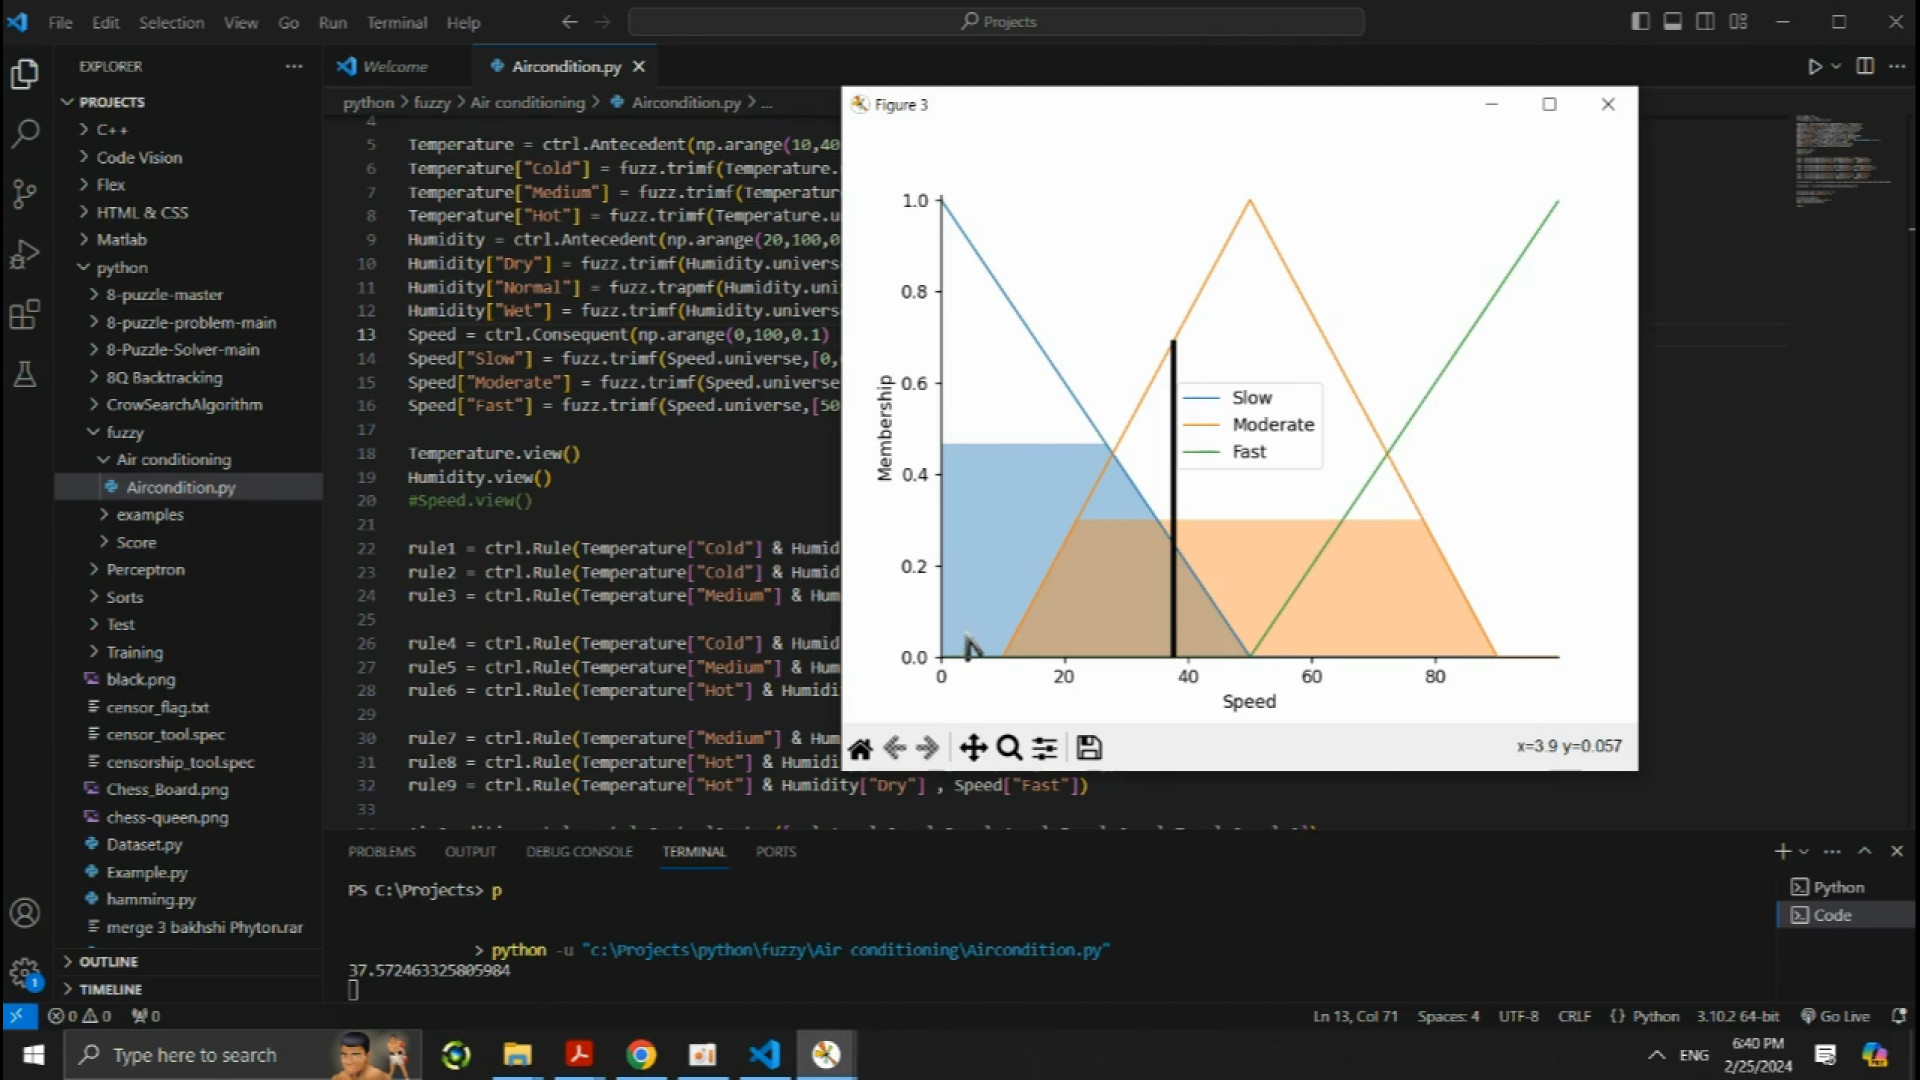Open the new terminal launch profile dropdown
The image size is (1920, 1080).
(1804, 852)
